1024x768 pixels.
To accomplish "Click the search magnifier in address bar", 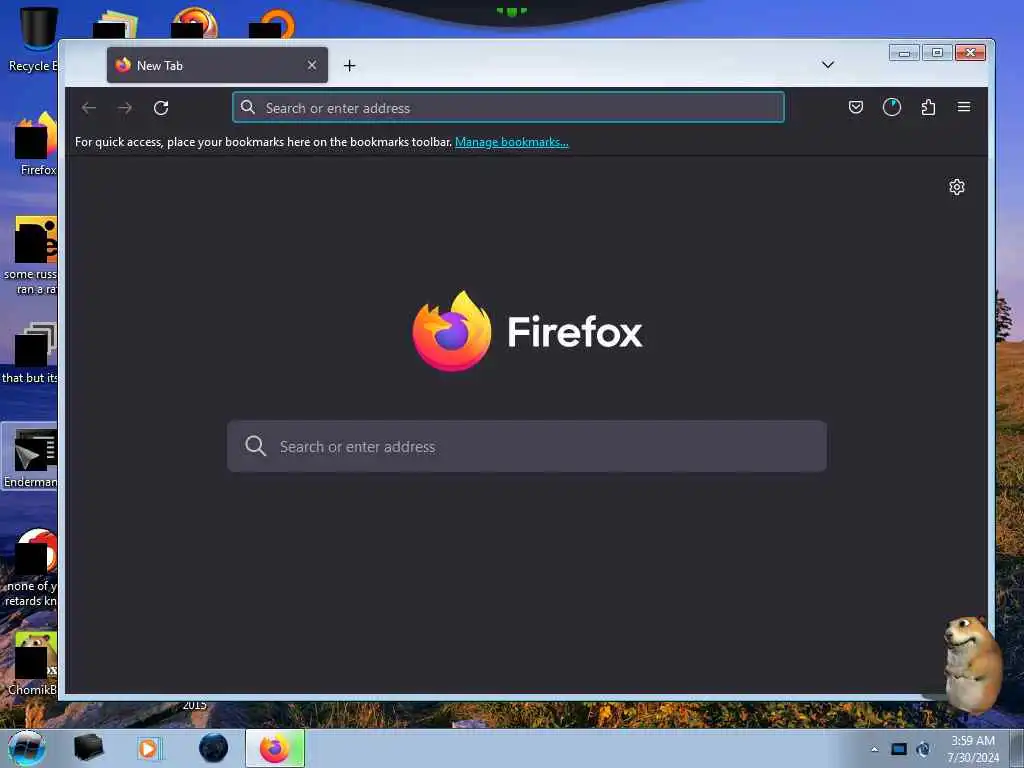I will 248,107.
